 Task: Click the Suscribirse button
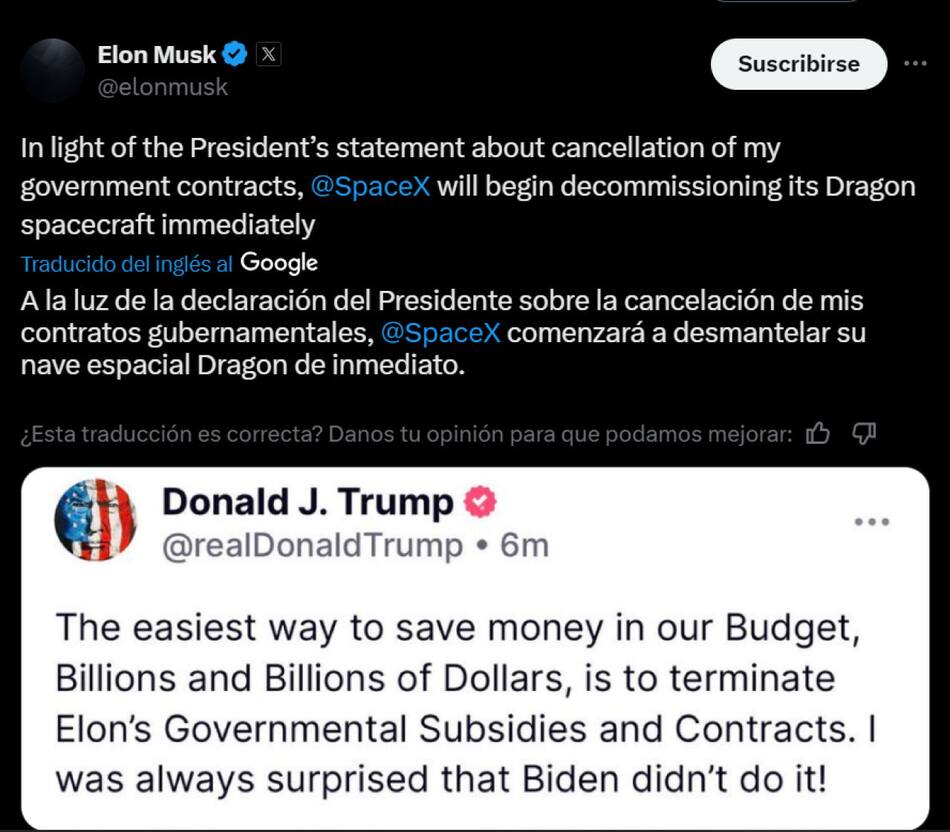(798, 64)
